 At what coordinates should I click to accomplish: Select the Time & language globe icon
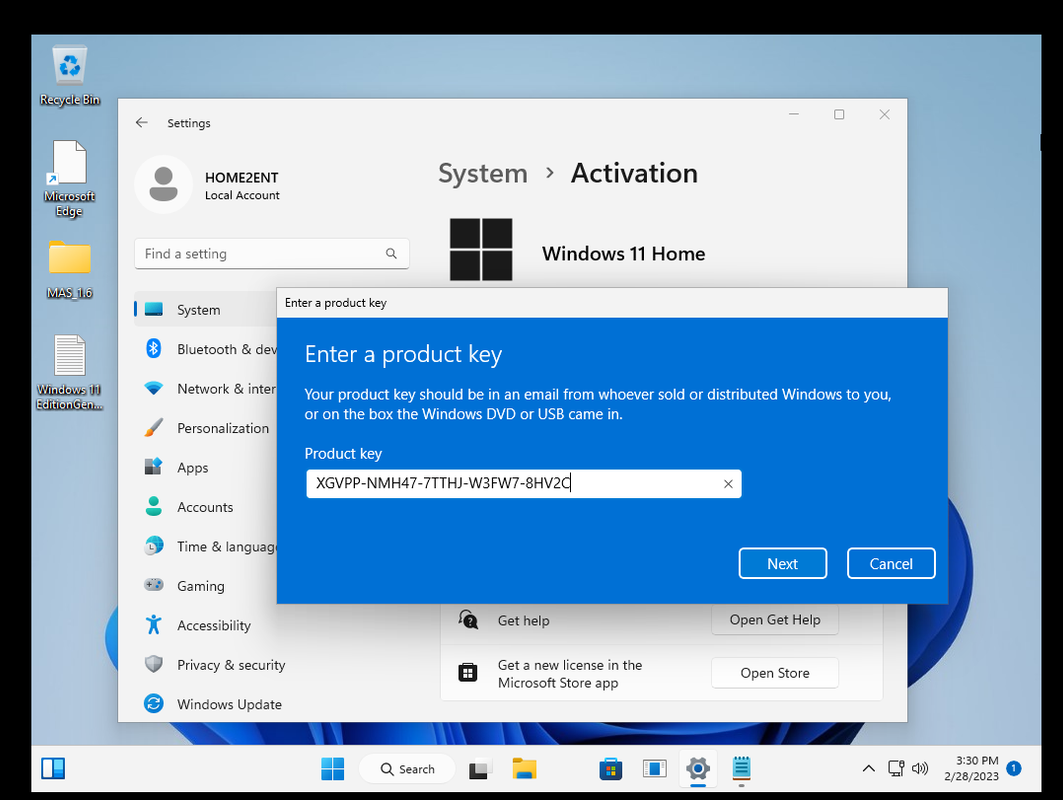click(154, 546)
